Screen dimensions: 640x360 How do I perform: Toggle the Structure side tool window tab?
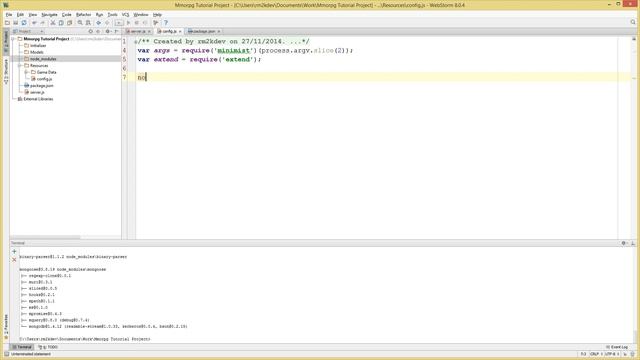point(6,71)
